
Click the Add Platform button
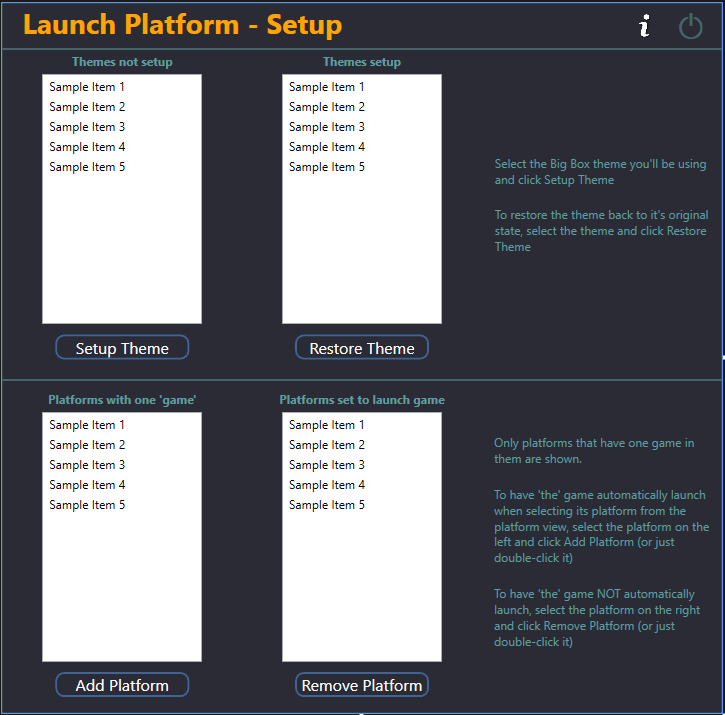tap(122, 685)
